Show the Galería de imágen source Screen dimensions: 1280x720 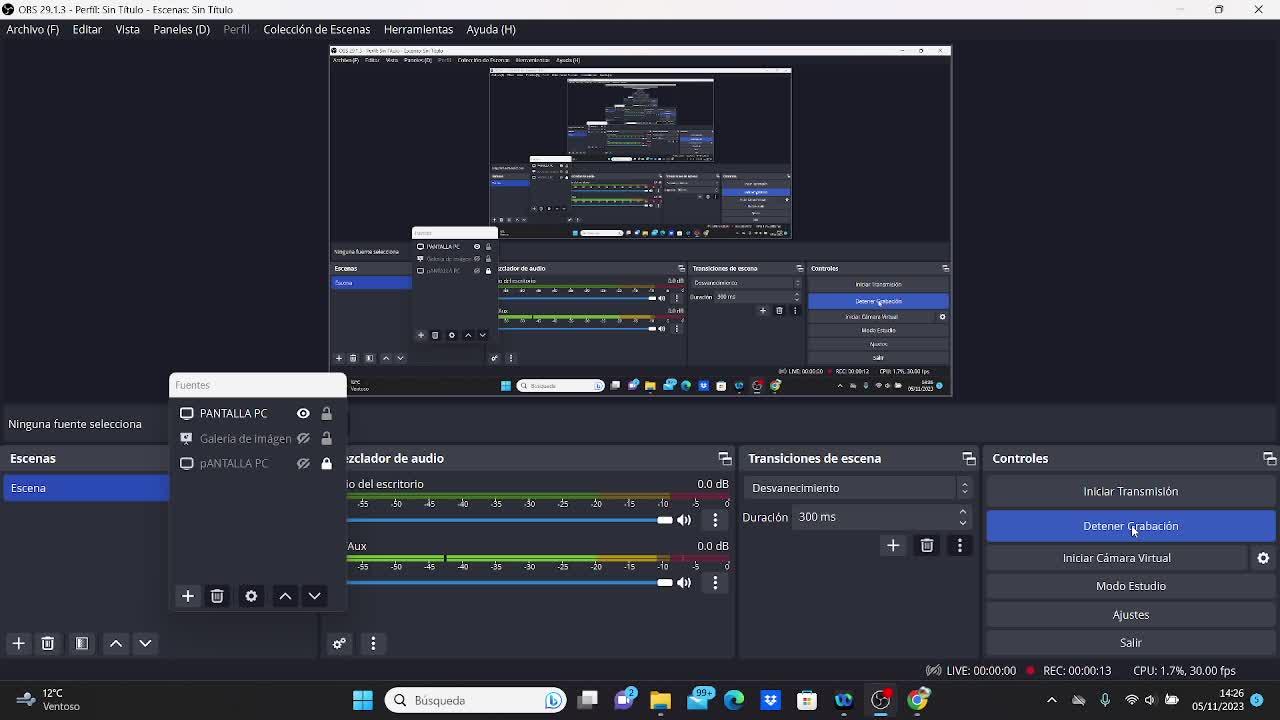[303, 438]
